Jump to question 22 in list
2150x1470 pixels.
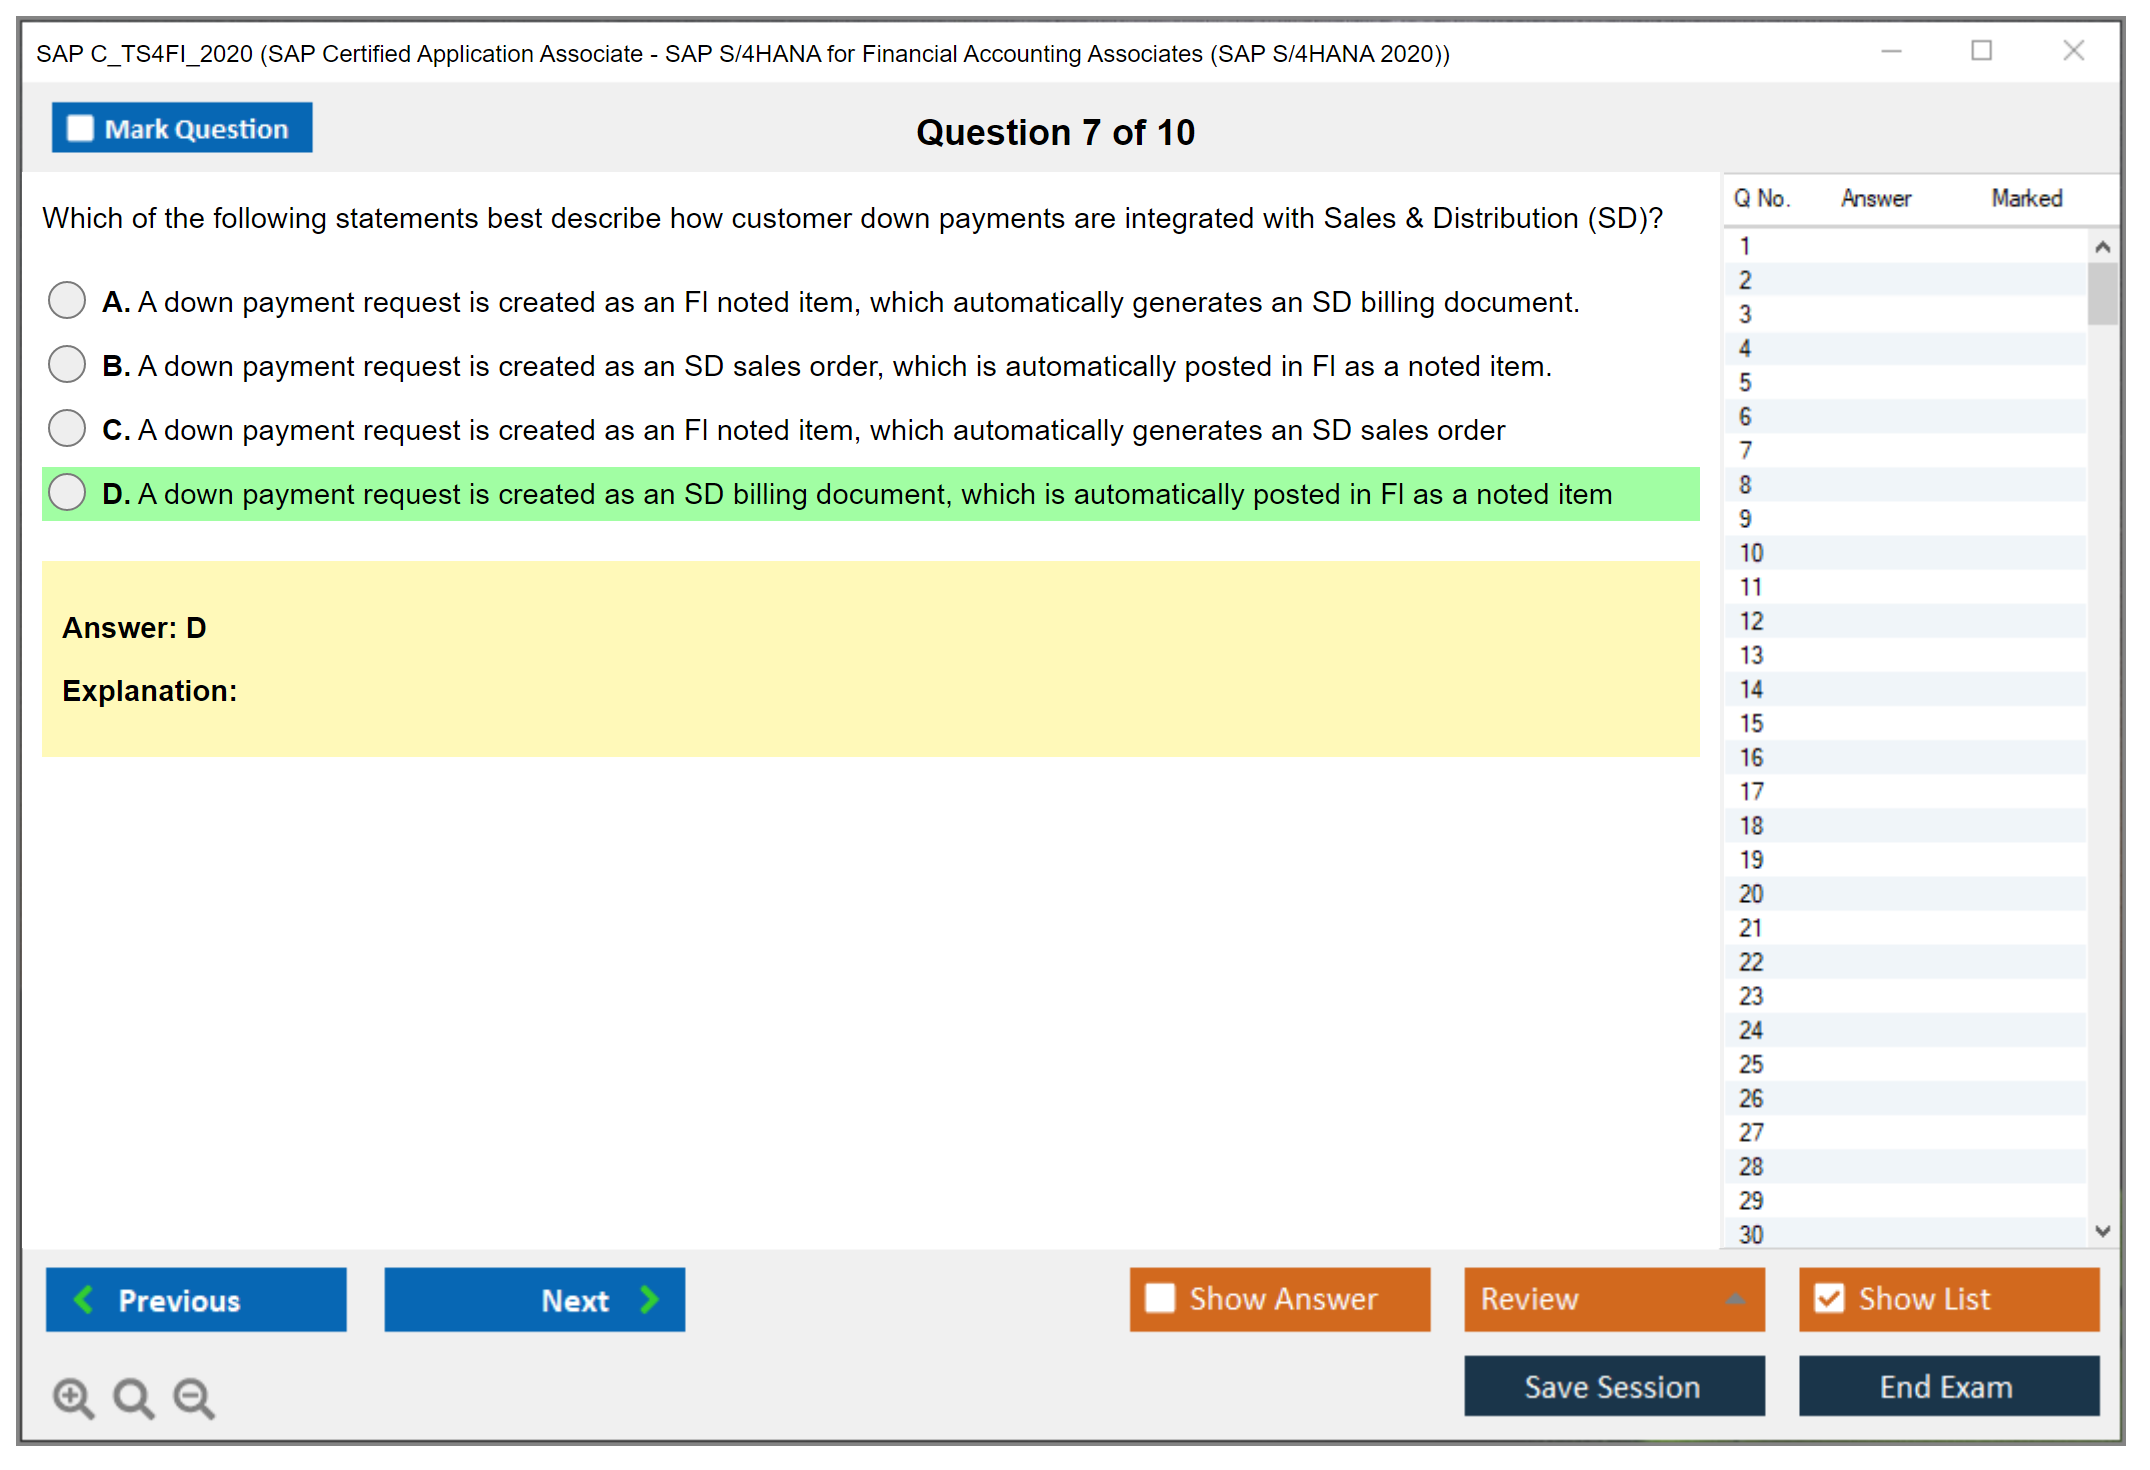tap(1751, 962)
